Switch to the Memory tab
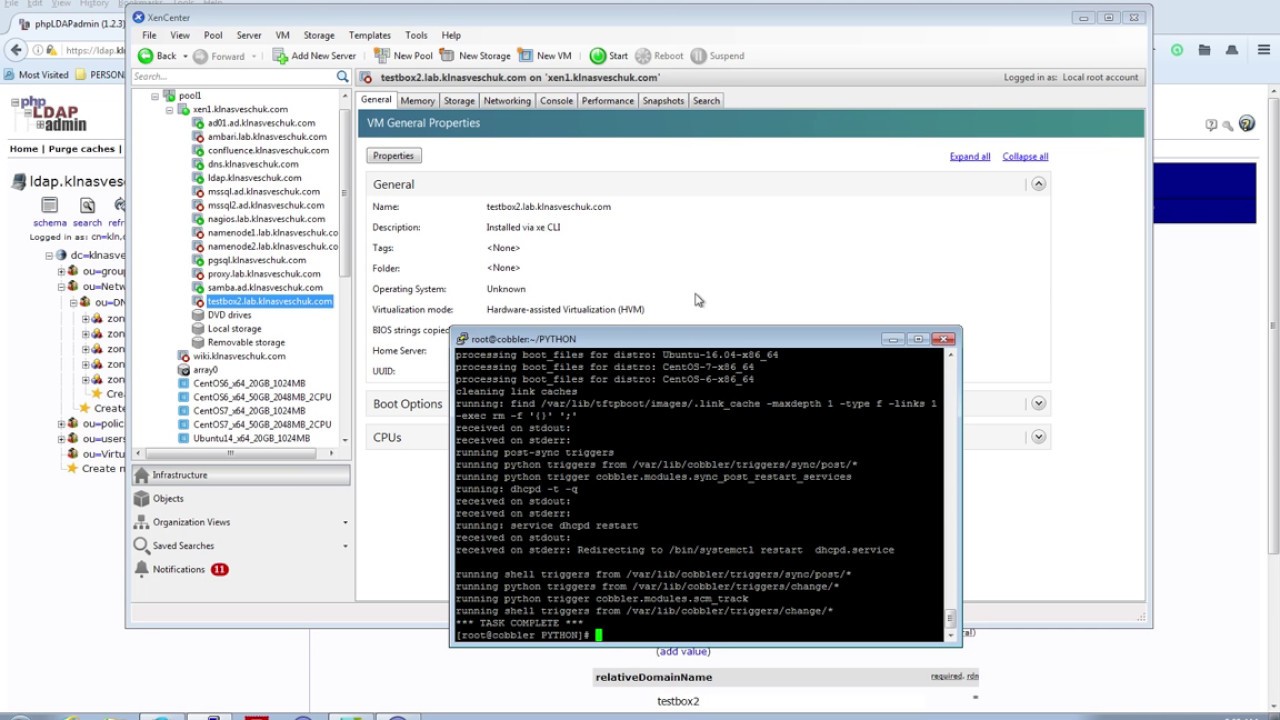 (417, 101)
